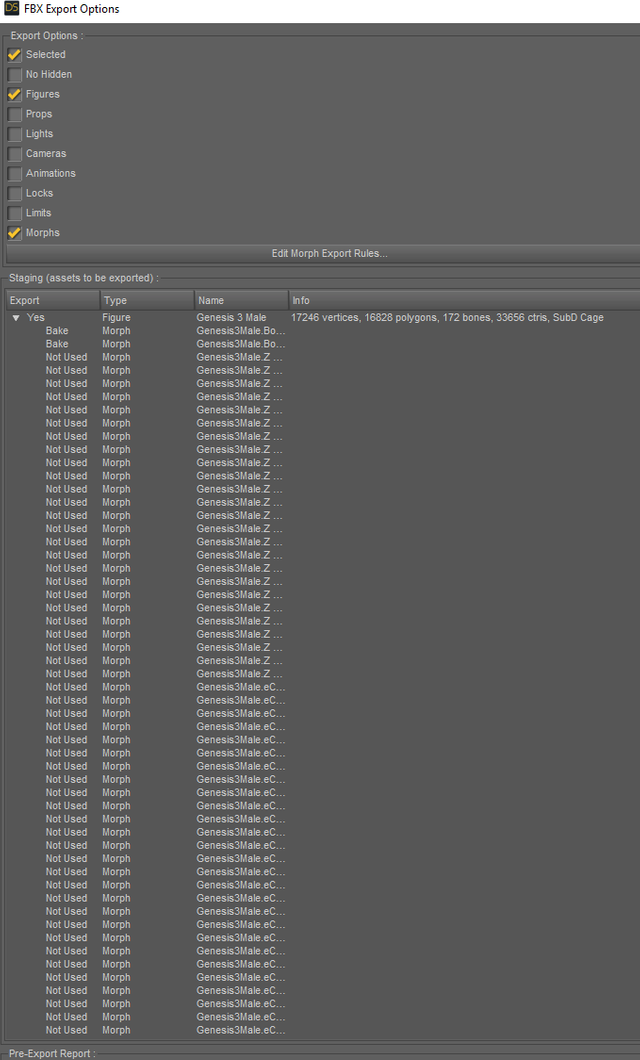Turn on Lights export option

click(x=15, y=134)
